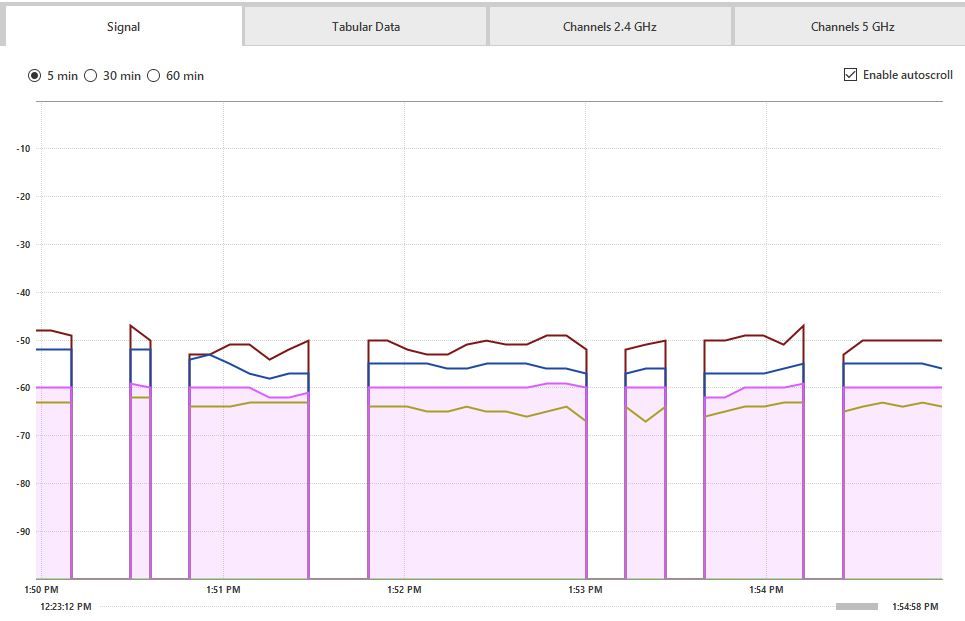
Task: Open the Channels 5 GHz tab
Action: pos(852,27)
